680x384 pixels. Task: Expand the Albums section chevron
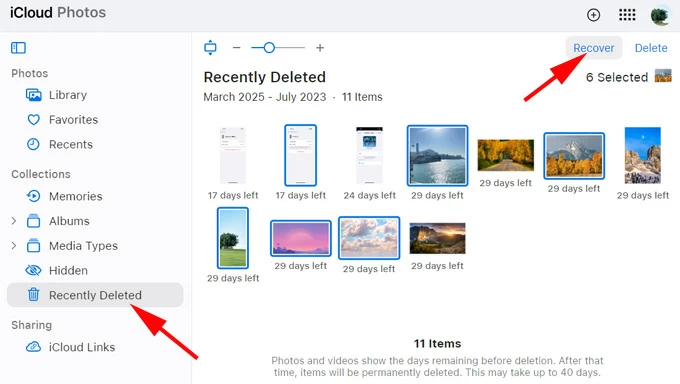pos(14,221)
